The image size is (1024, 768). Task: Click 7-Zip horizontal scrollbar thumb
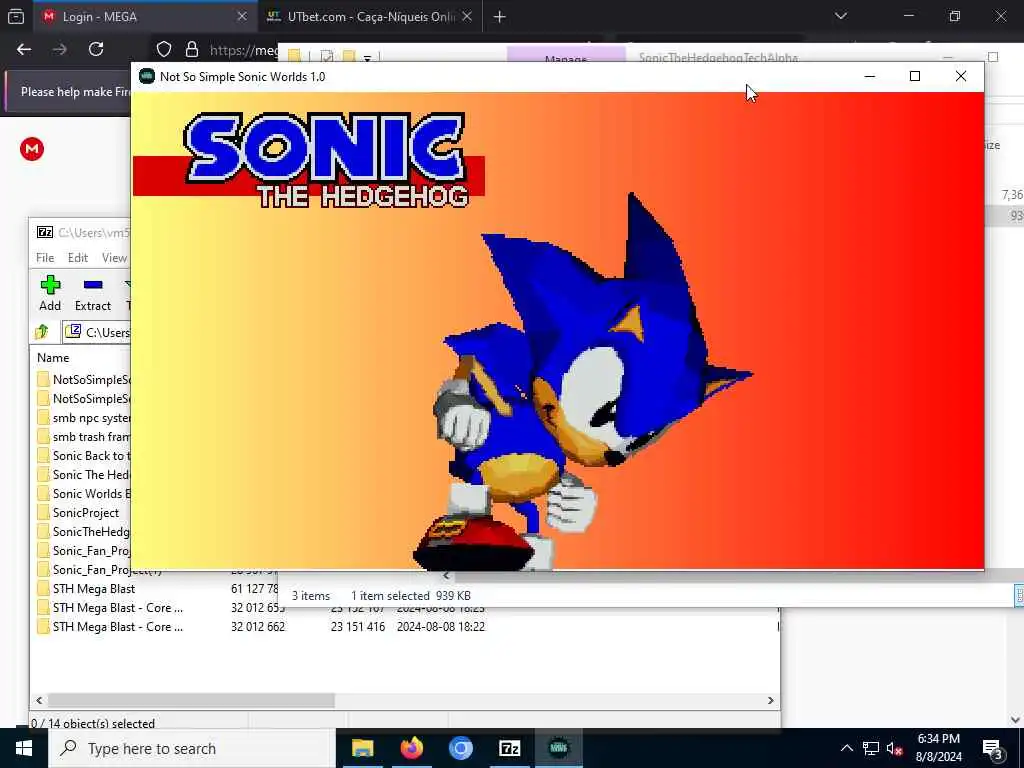191,700
